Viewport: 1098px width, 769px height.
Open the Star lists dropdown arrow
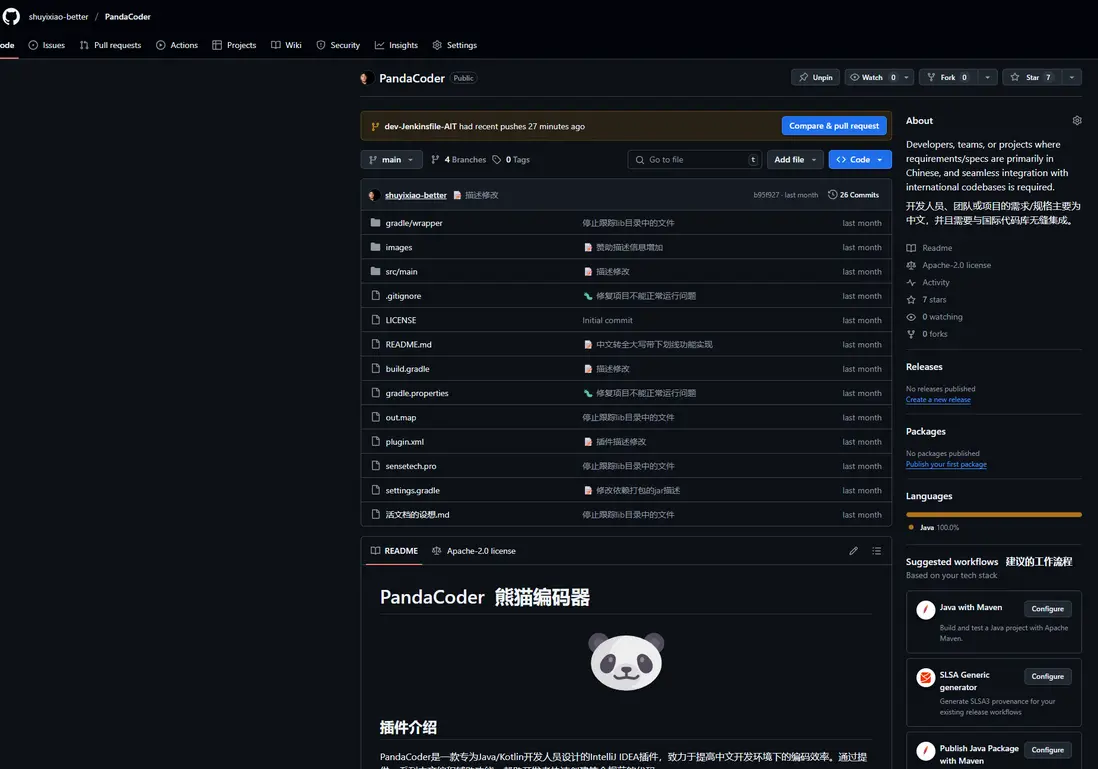(1072, 77)
